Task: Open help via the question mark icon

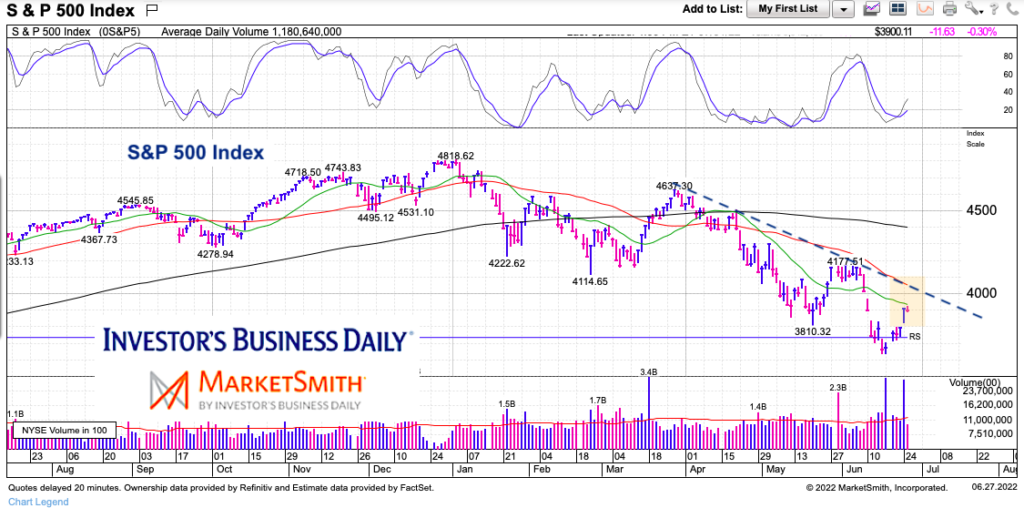Action: [x=993, y=8]
